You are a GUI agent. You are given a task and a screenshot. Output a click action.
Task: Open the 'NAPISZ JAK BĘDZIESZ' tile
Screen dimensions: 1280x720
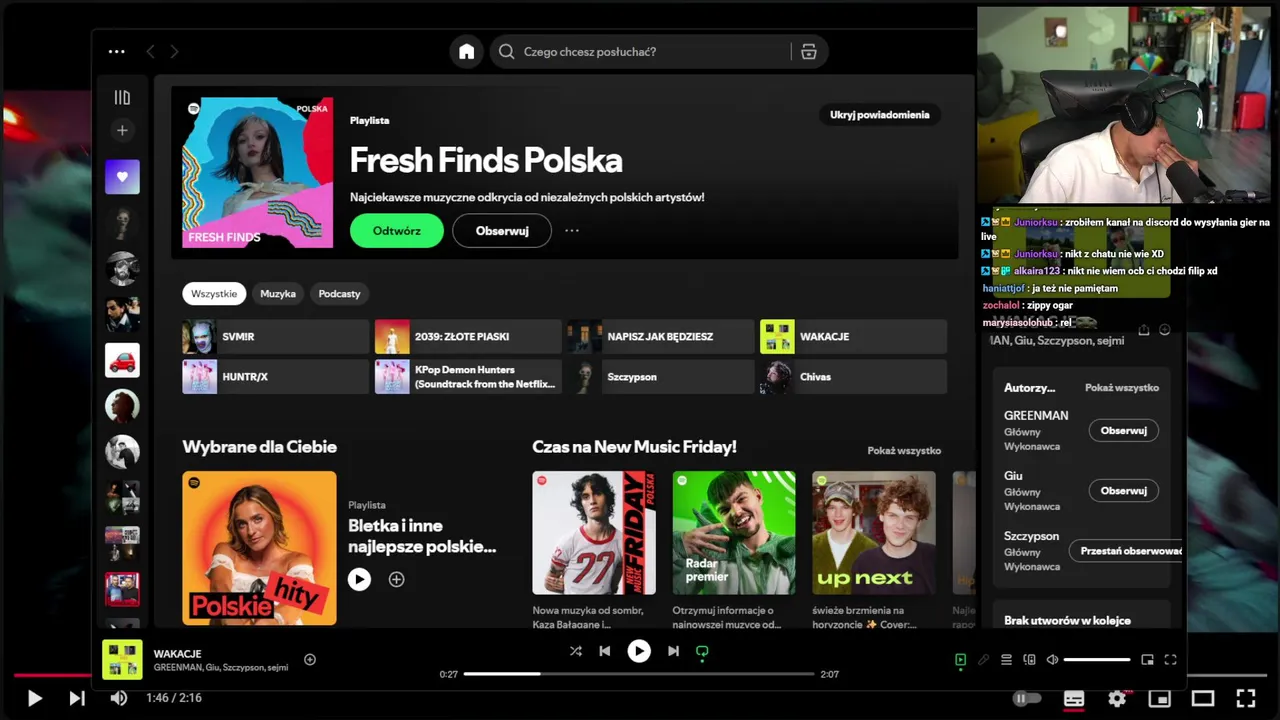pos(661,337)
